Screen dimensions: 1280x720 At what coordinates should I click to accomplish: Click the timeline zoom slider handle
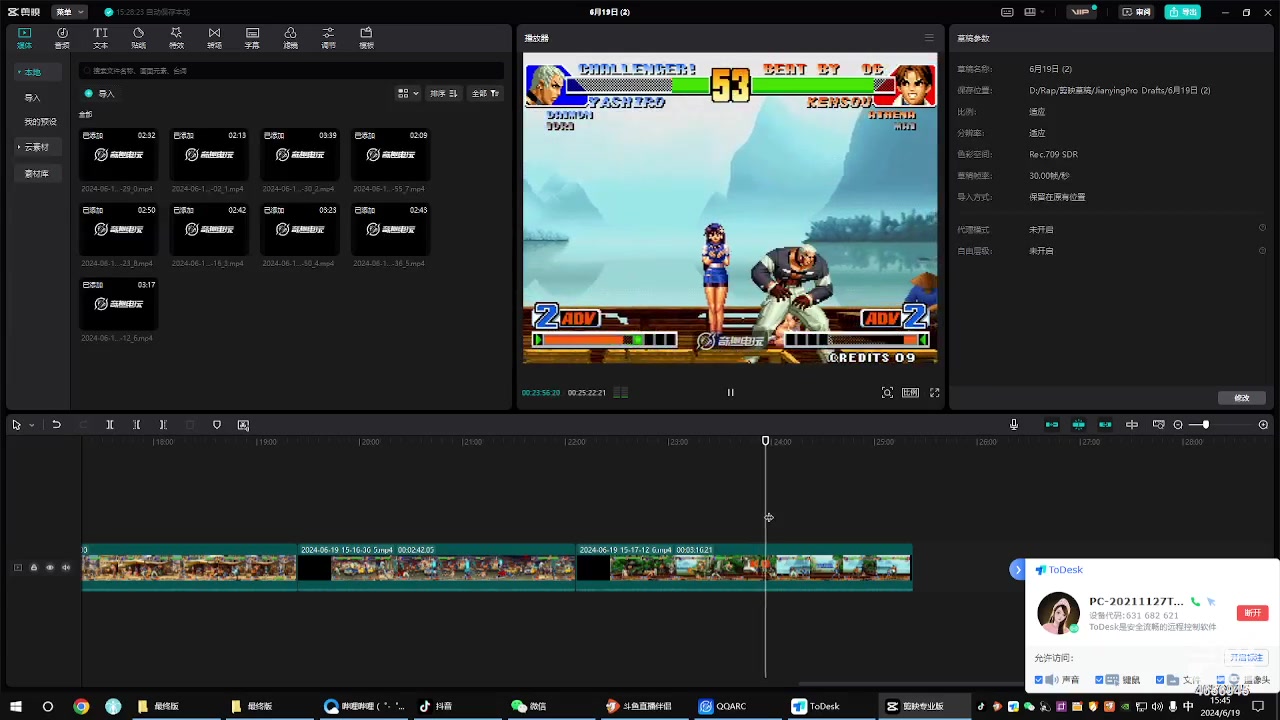tap(1206, 425)
